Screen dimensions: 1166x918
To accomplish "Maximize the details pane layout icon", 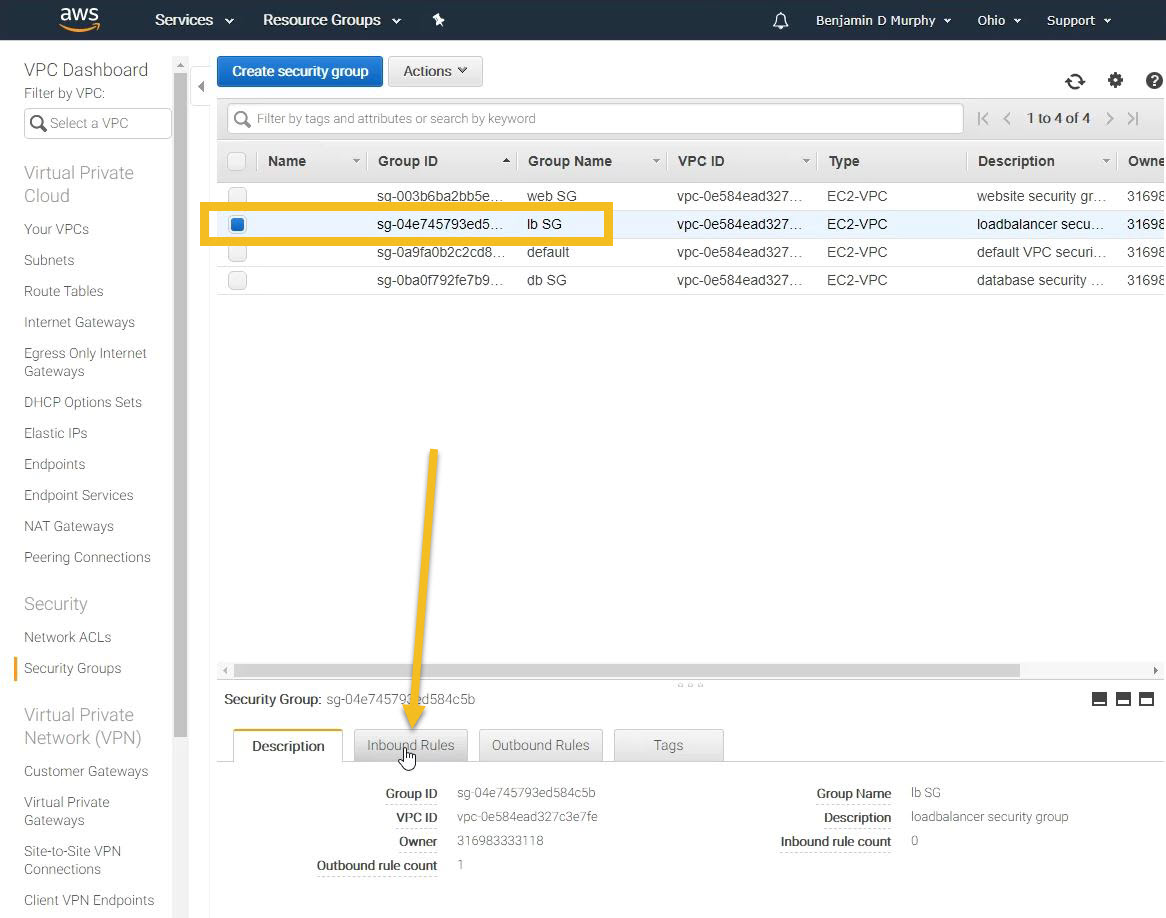I will (x=1147, y=699).
